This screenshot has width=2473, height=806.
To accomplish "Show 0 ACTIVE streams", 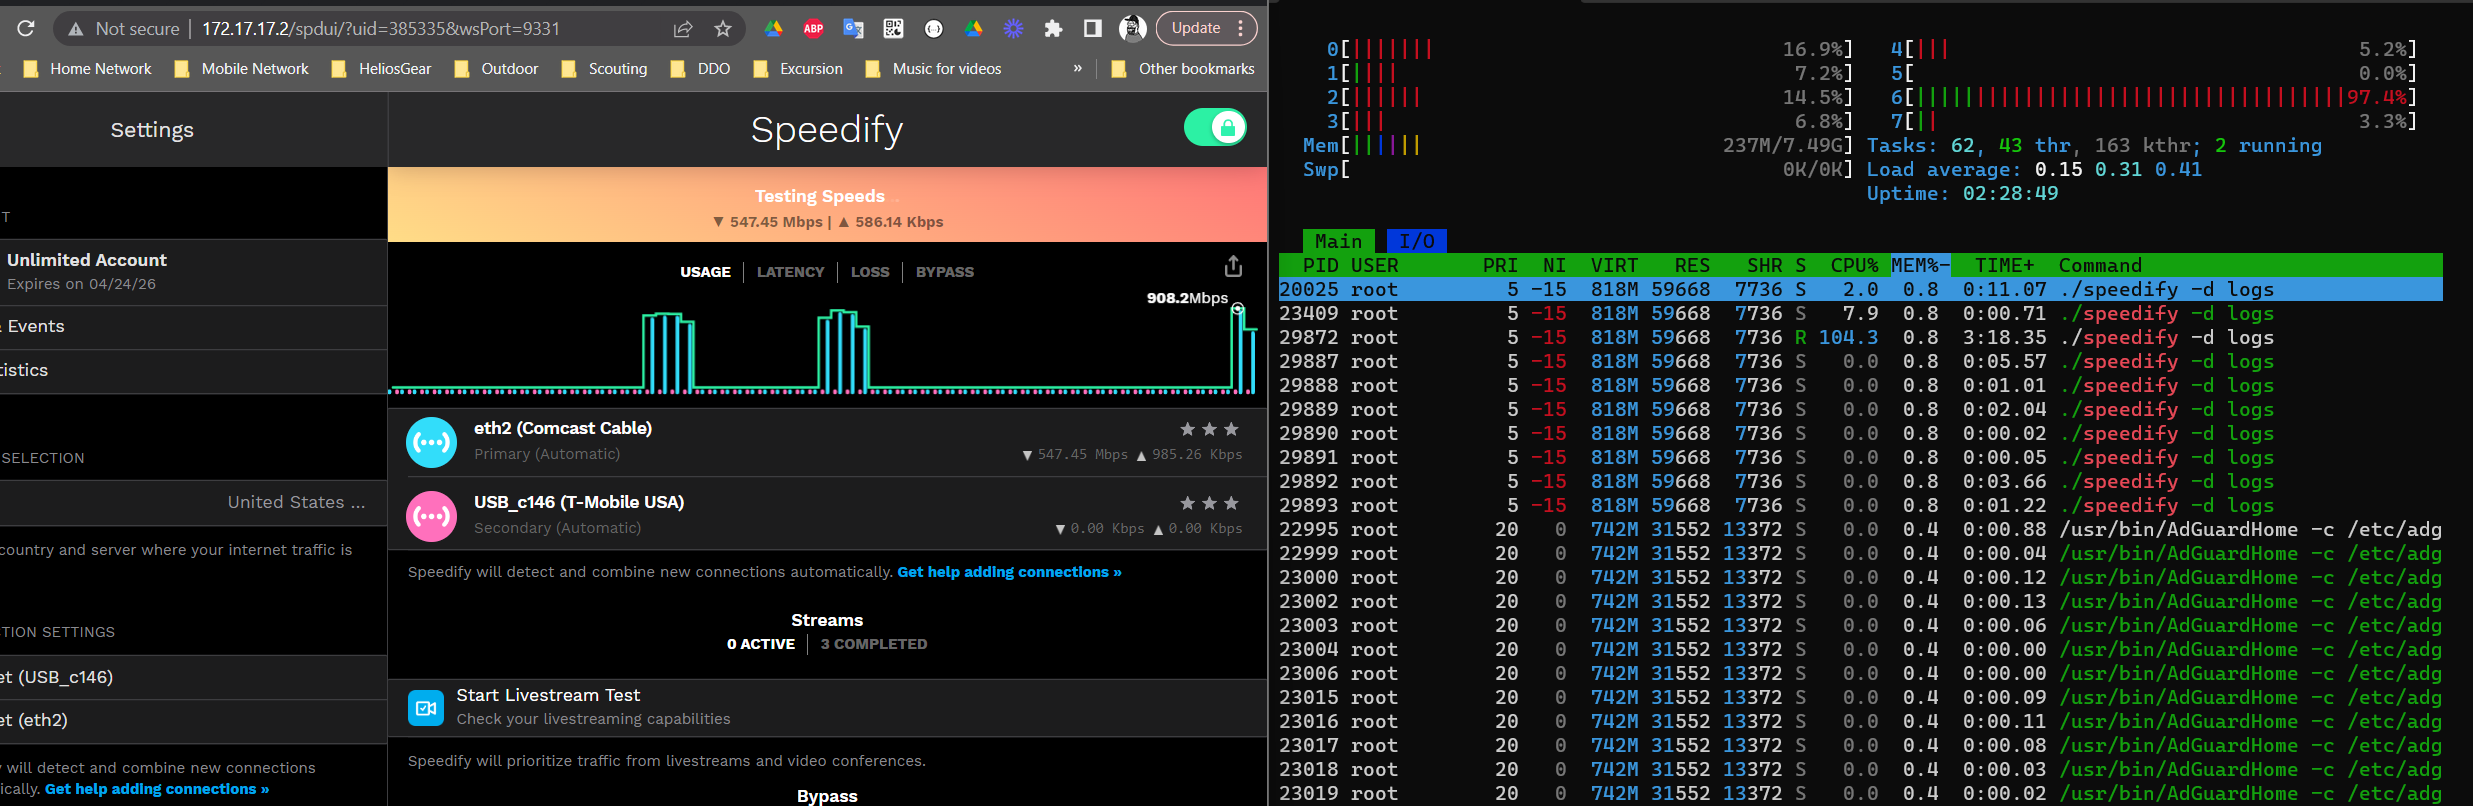I will (761, 644).
